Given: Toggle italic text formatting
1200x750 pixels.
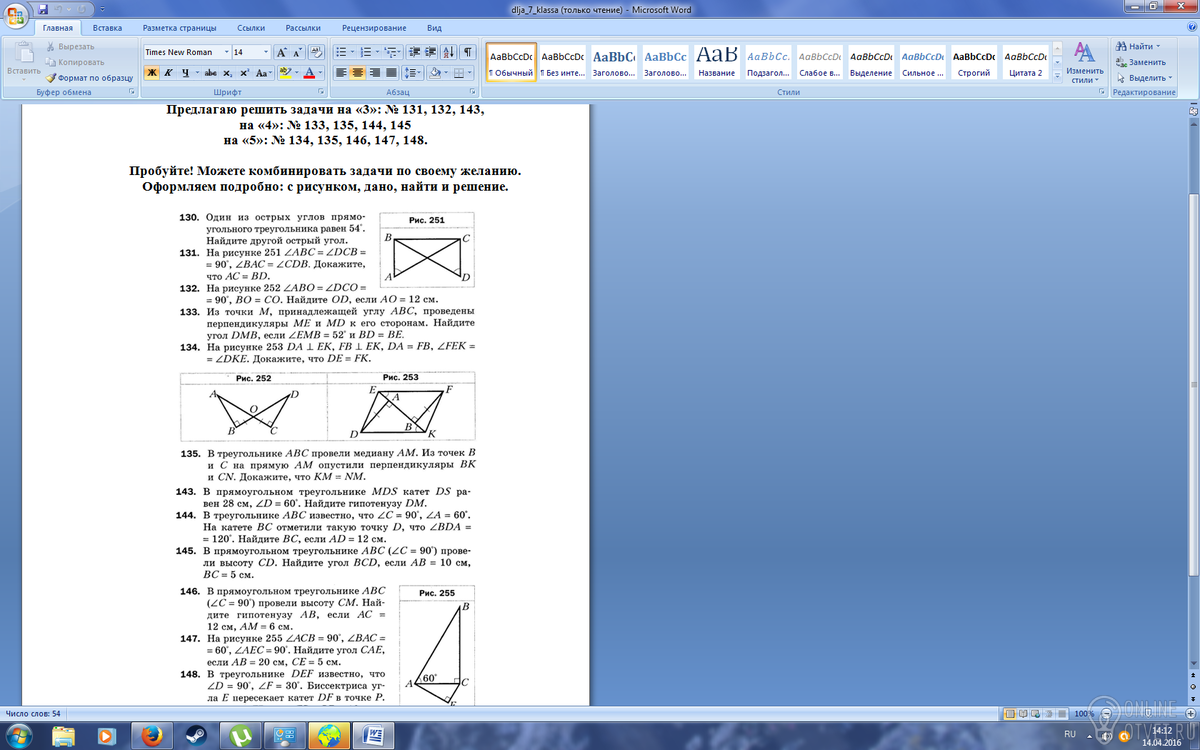Looking at the screenshot, I should (x=170, y=73).
